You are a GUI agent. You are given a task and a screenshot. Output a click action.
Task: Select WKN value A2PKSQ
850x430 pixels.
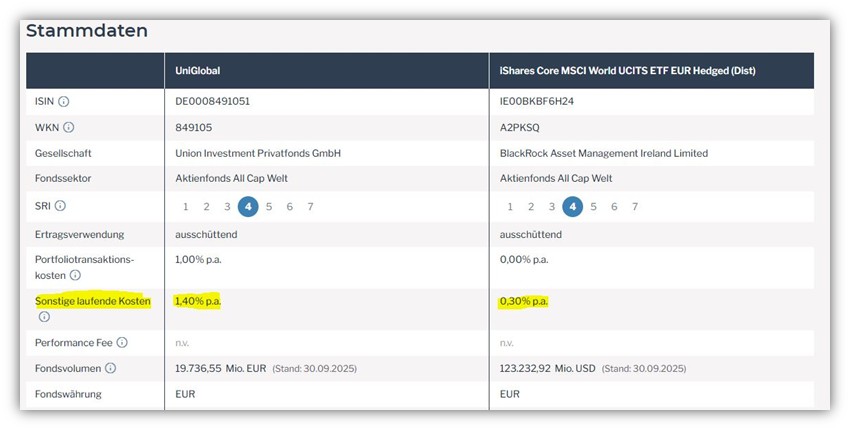519,127
